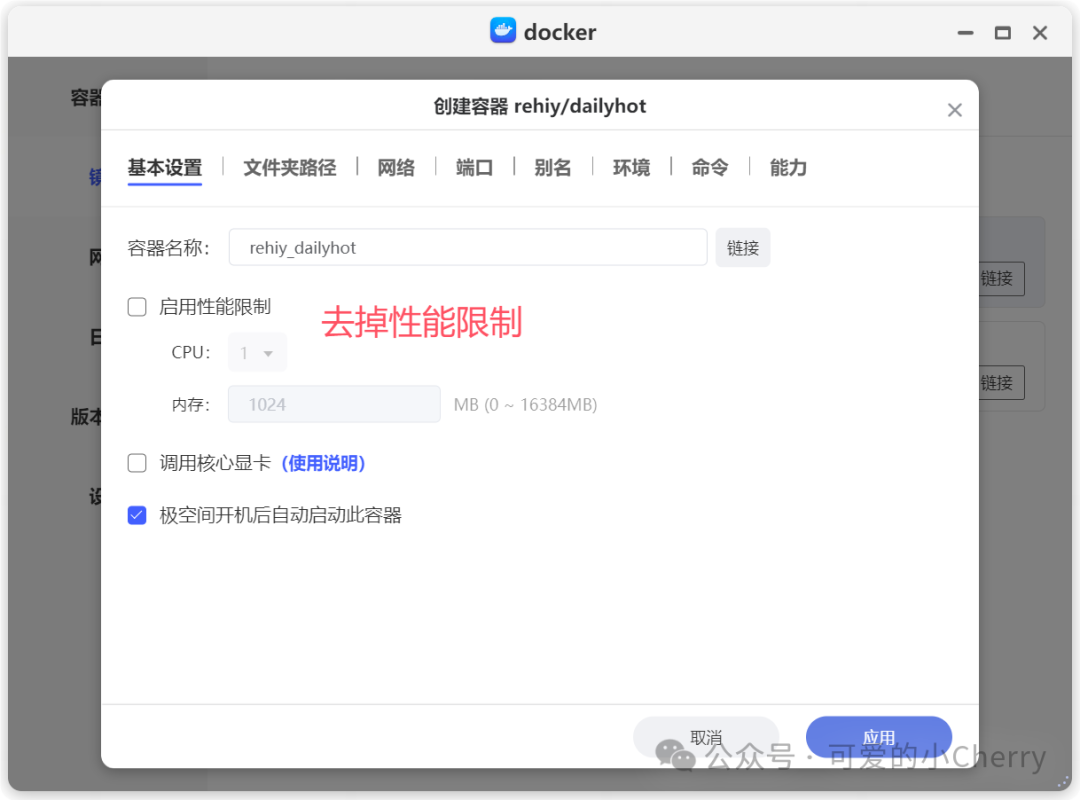
Task: Click the docker whale icon in title bar
Action: (x=503, y=31)
